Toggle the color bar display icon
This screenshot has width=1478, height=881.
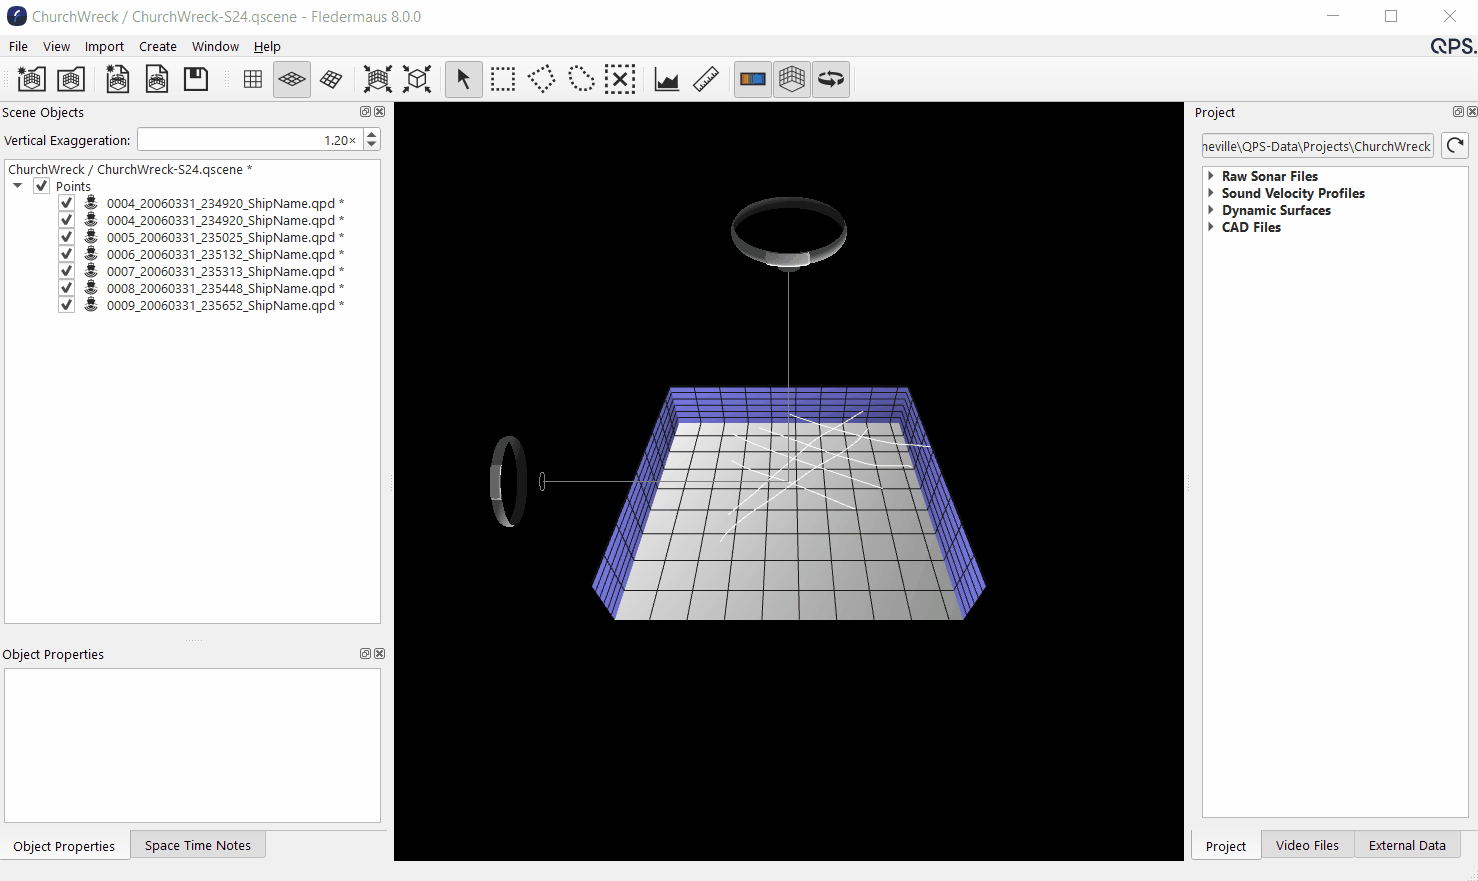pos(753,79)
